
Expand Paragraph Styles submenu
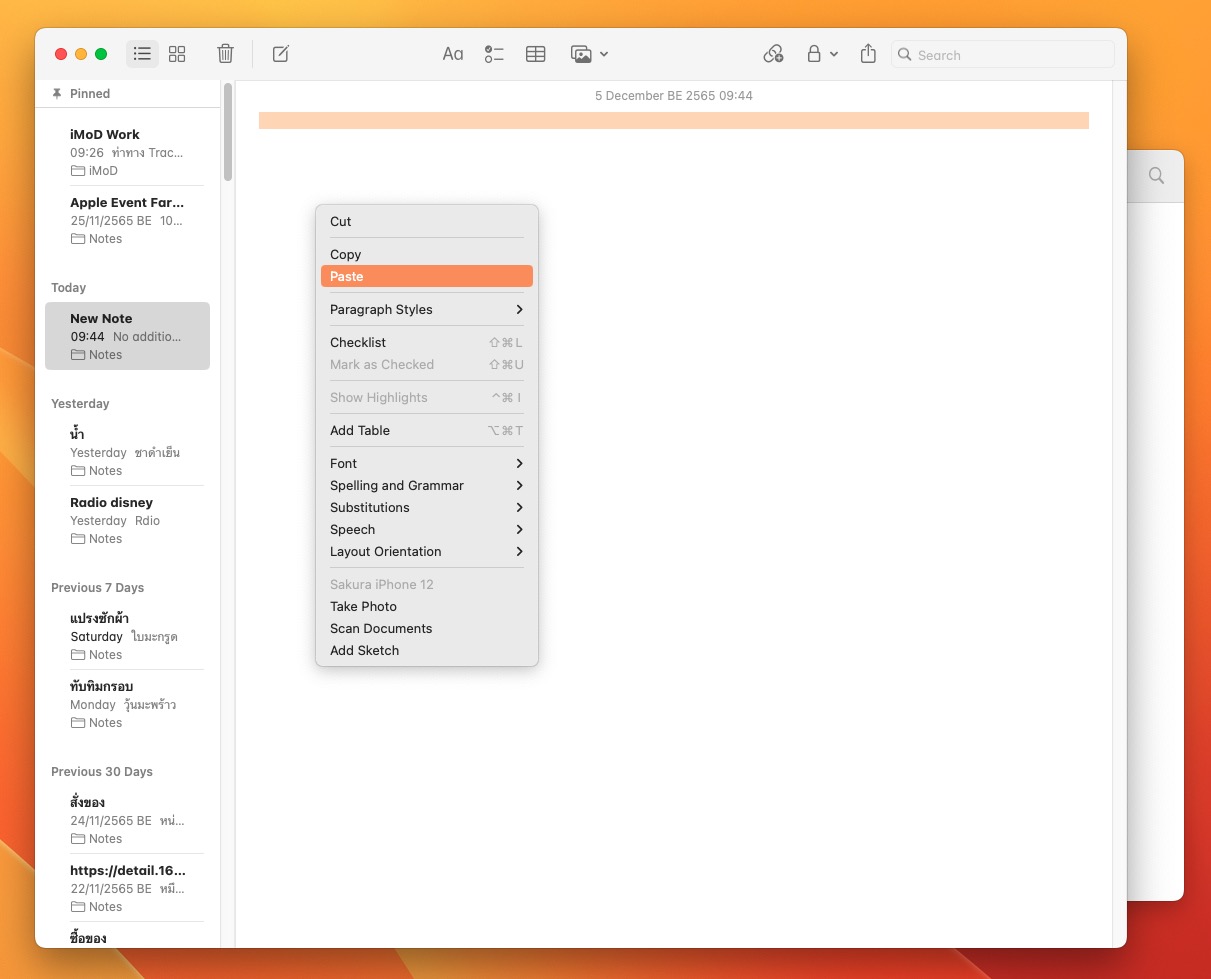pos(427,309)
